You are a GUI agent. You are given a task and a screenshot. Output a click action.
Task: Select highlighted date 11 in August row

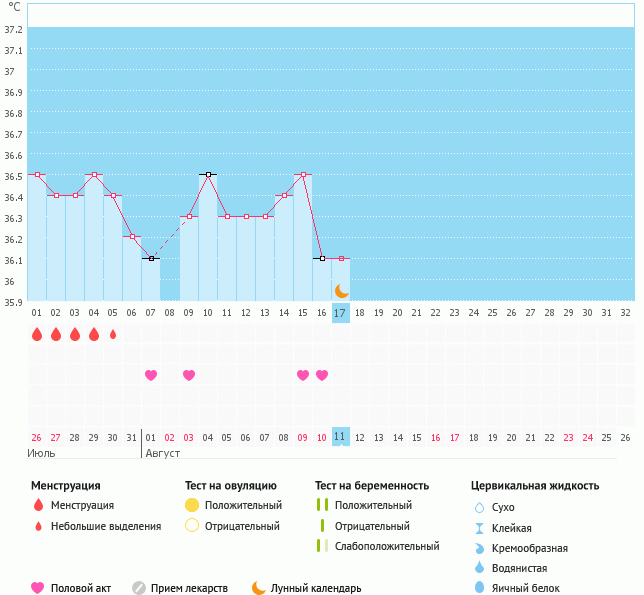(x=341, y=437)
